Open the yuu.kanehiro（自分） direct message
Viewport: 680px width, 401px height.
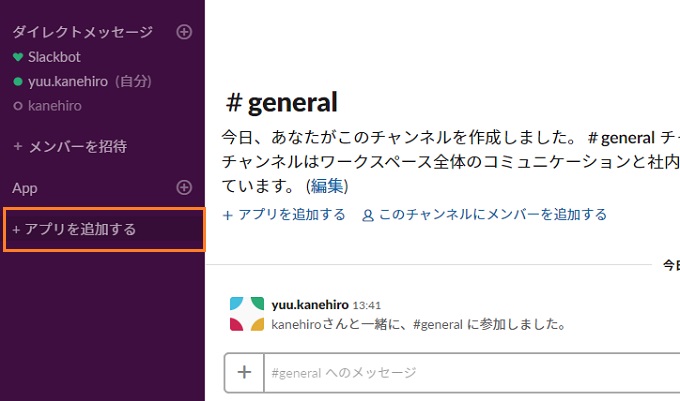[88, 81]
